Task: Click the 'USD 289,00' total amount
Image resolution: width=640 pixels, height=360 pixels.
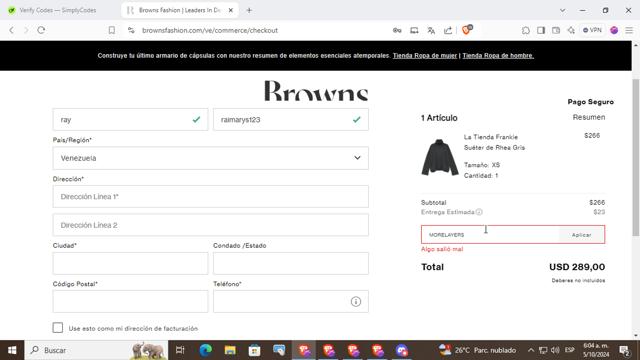Action: [x=577, y=267]
